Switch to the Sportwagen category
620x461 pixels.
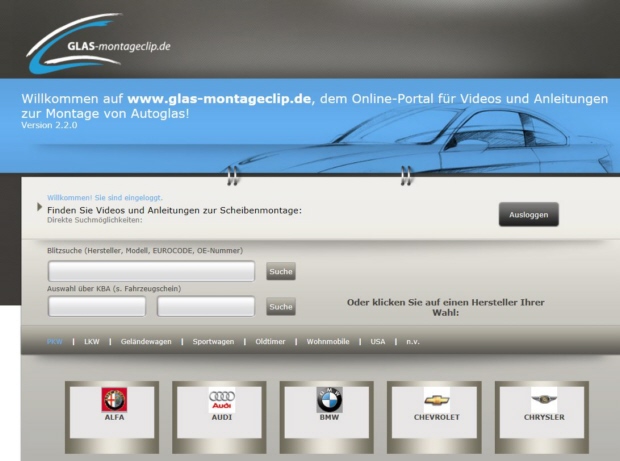(213, 342)
